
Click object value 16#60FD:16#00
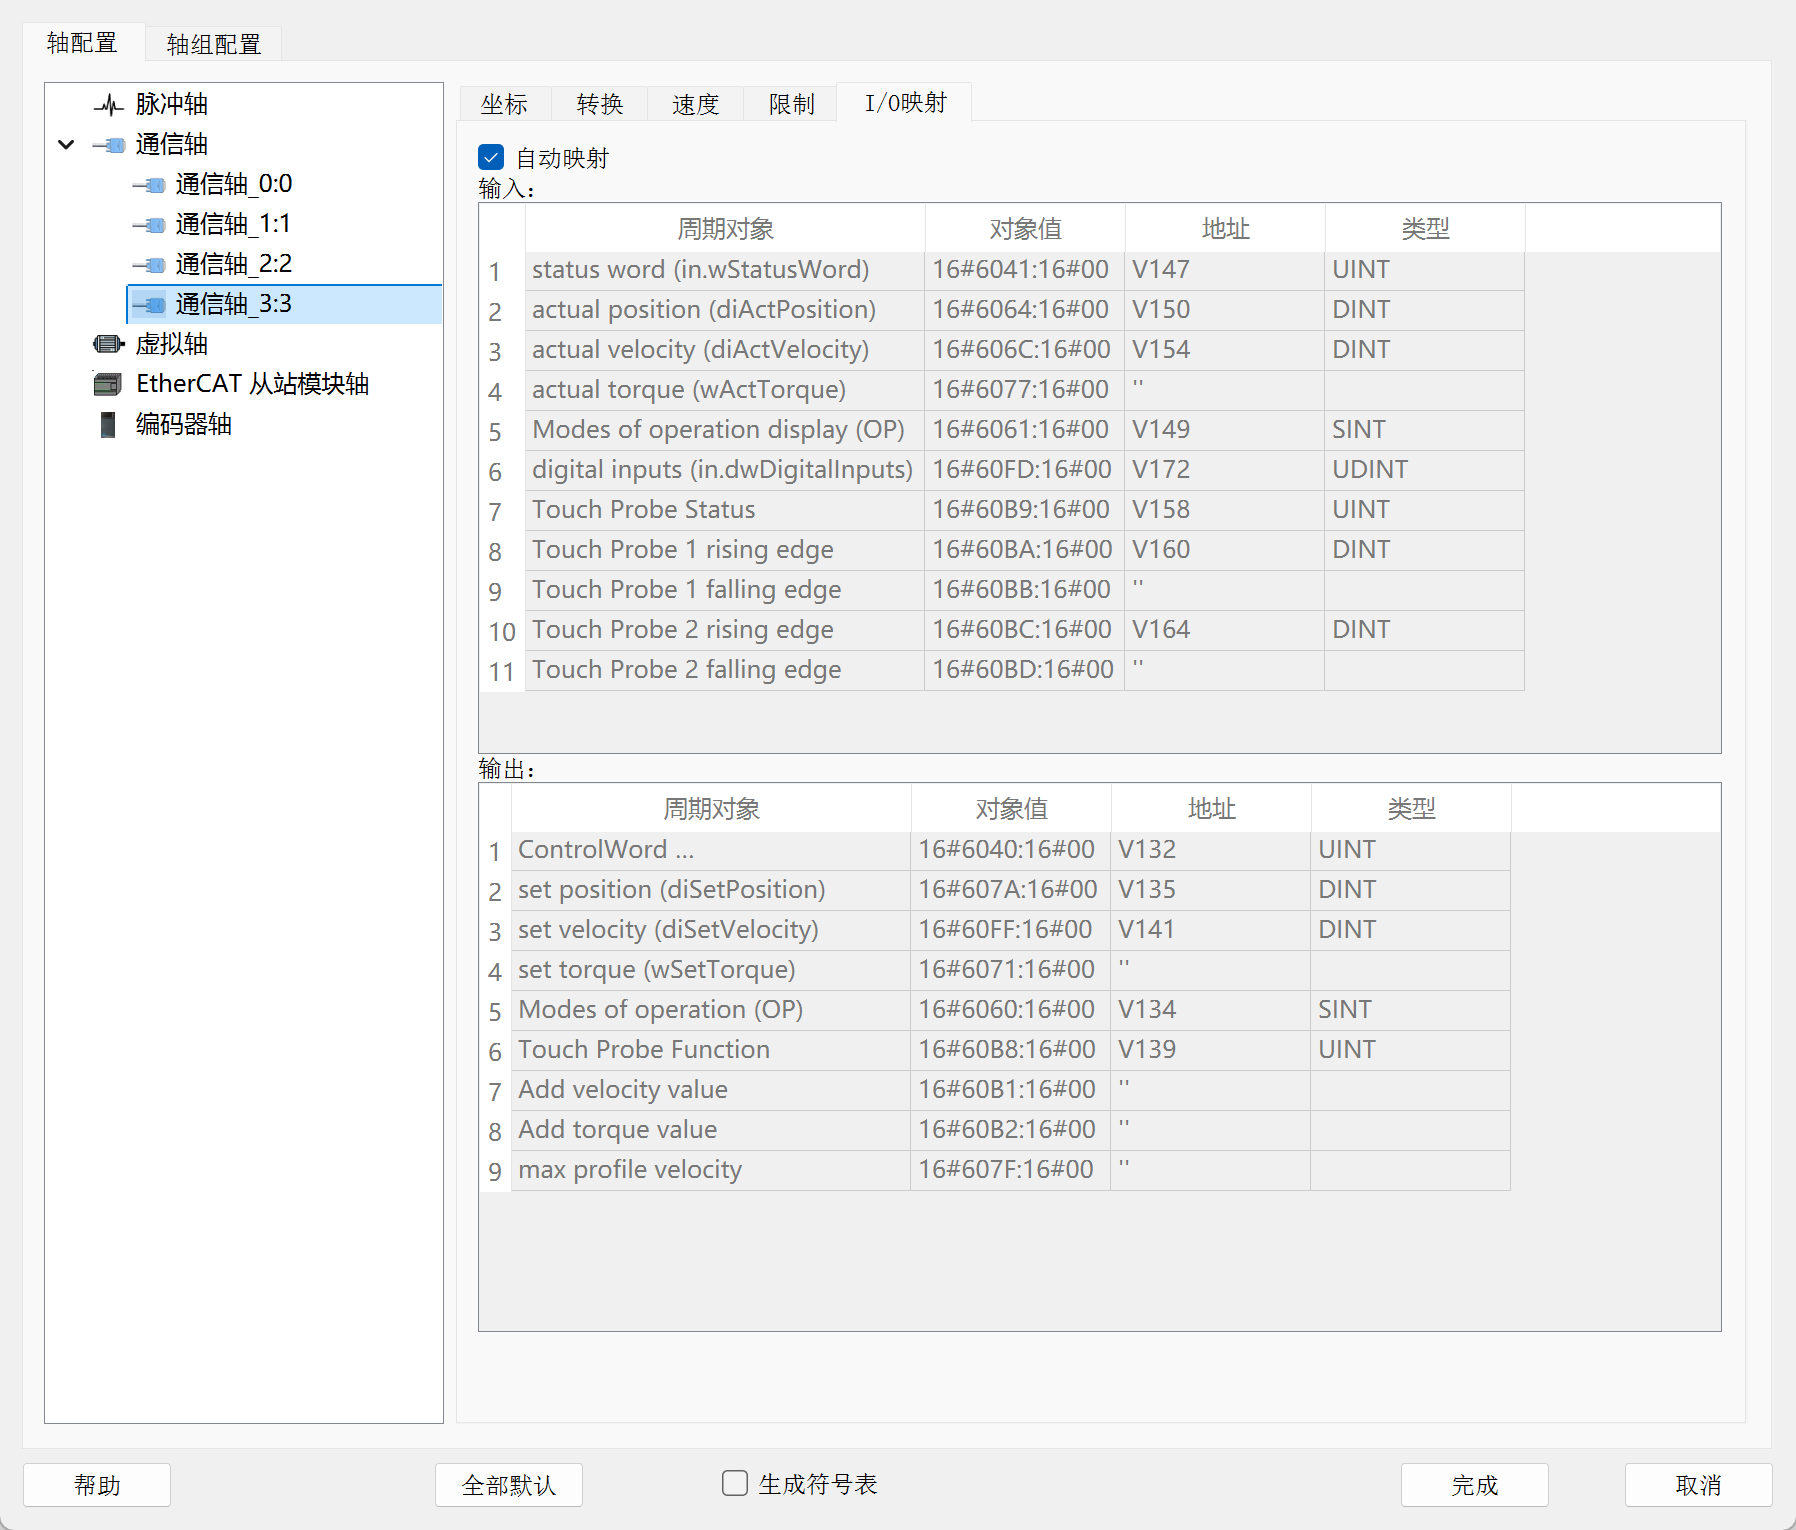(1025, 470)
